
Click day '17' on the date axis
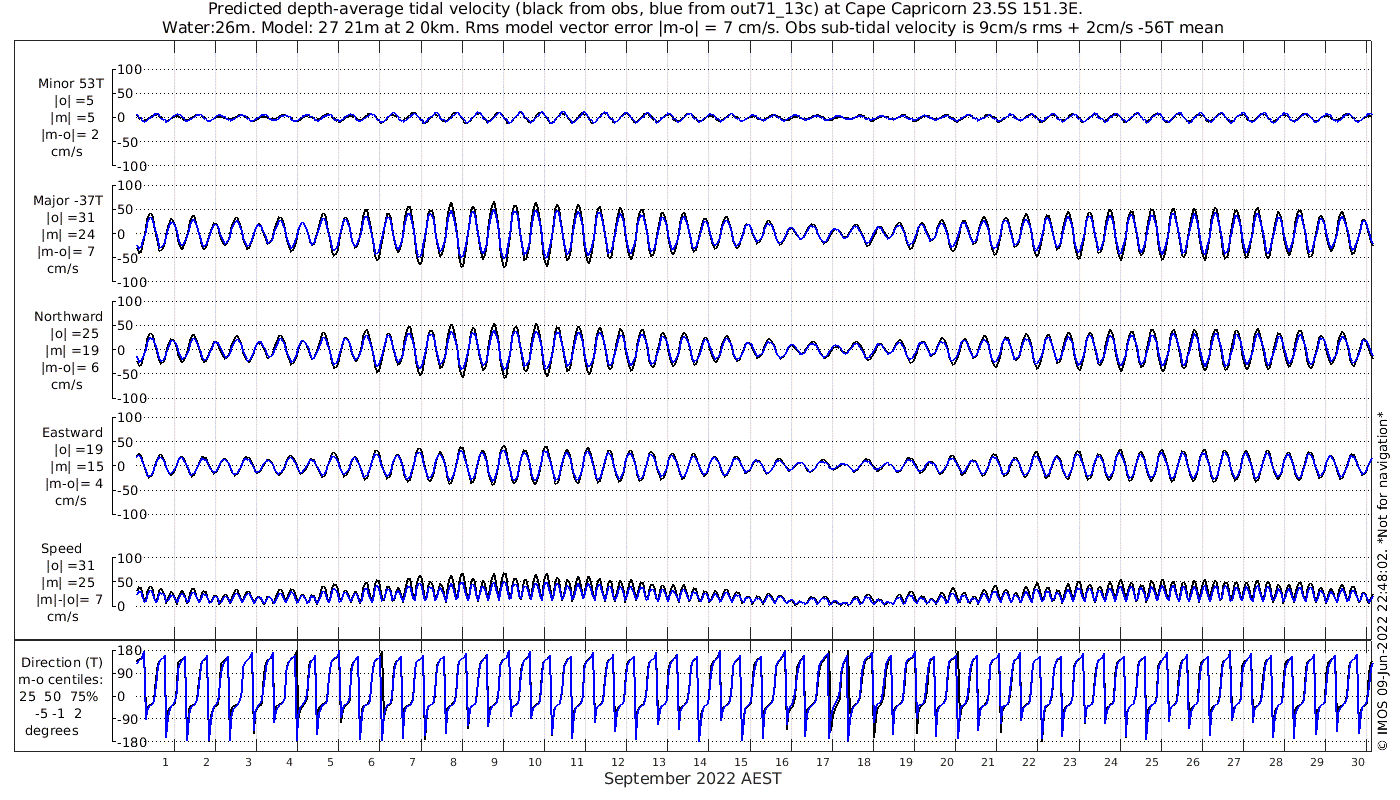[823, 762]
